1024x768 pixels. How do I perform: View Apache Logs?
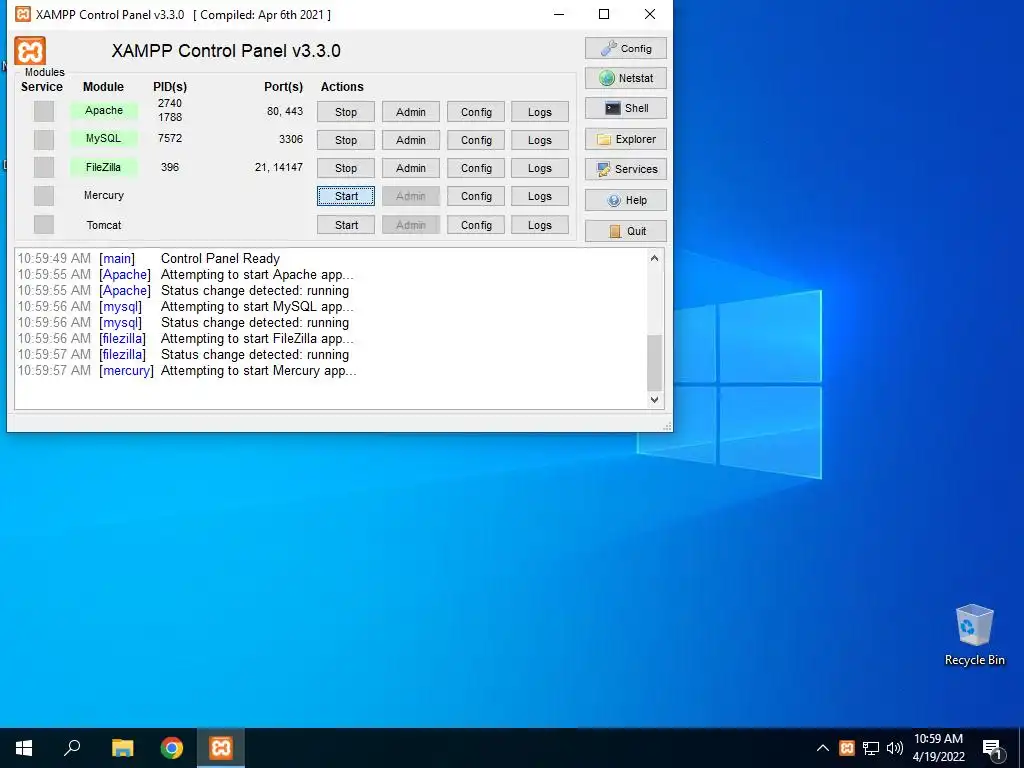click(540, 112)
